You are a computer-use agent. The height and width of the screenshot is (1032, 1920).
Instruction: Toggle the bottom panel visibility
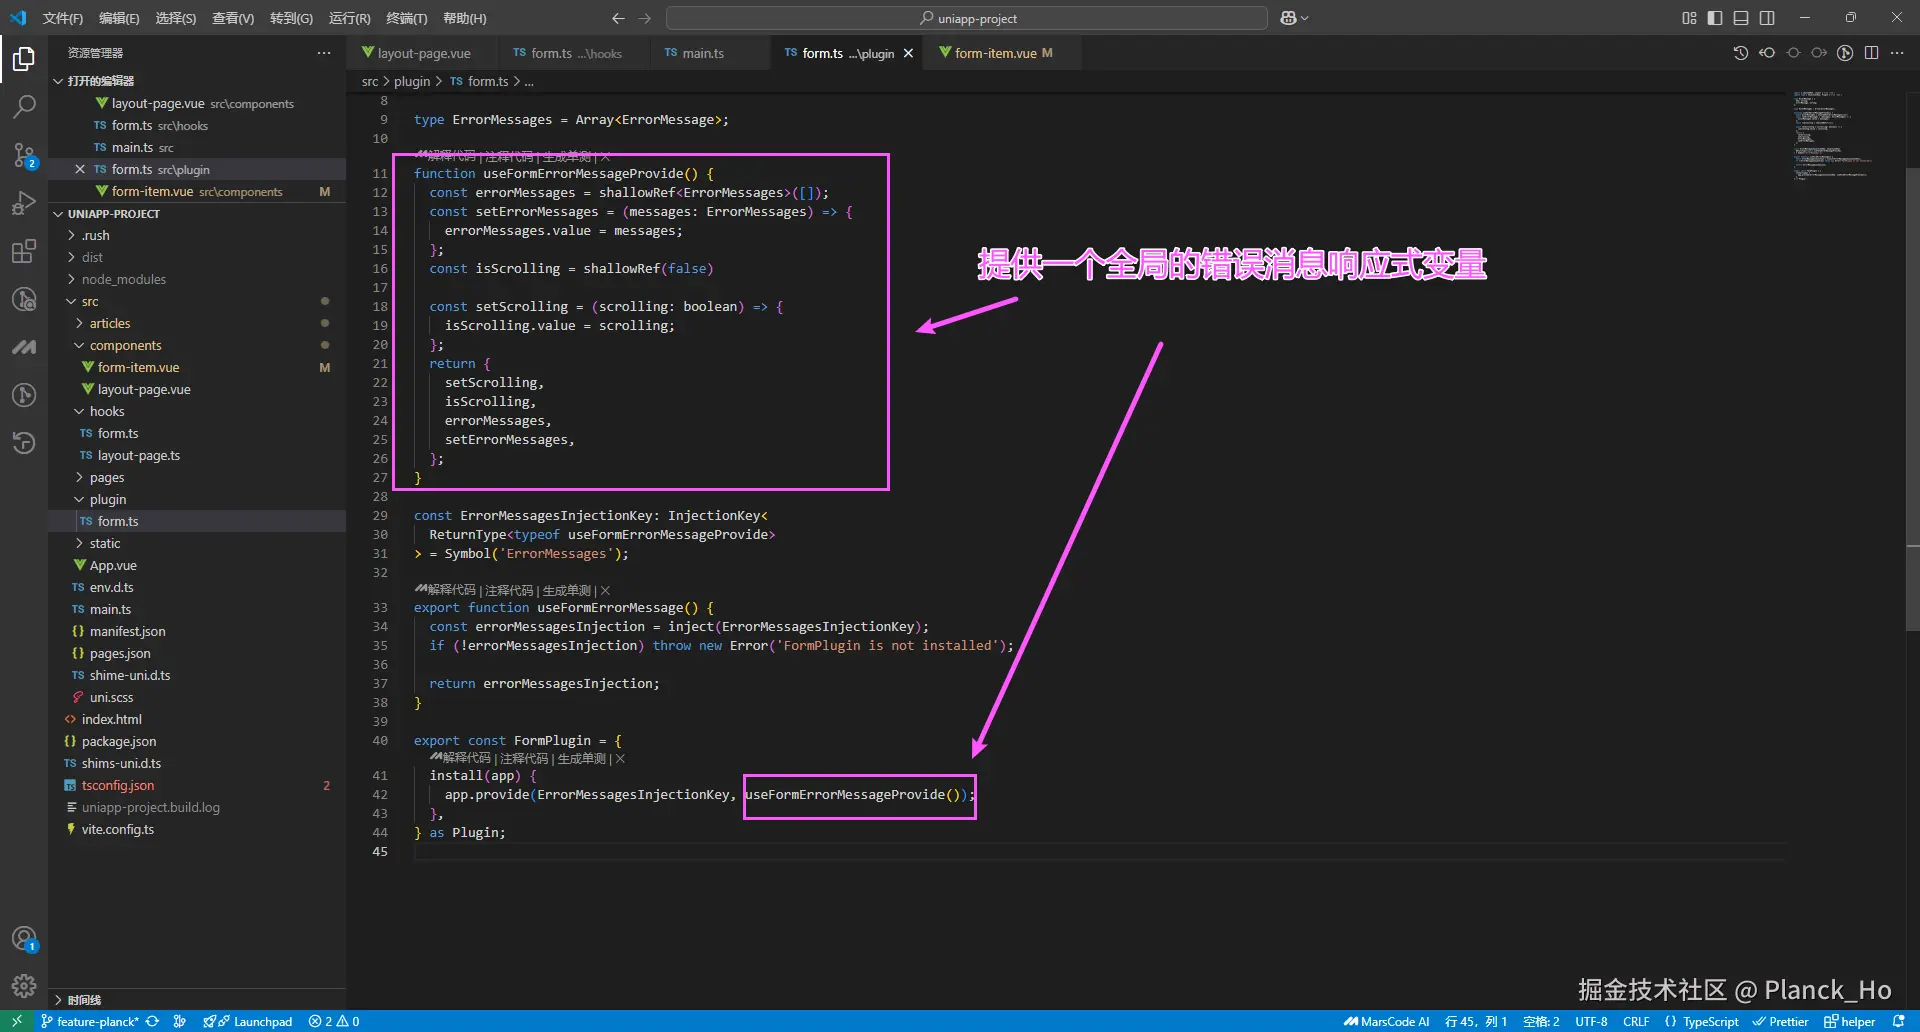click(1742, 17)
